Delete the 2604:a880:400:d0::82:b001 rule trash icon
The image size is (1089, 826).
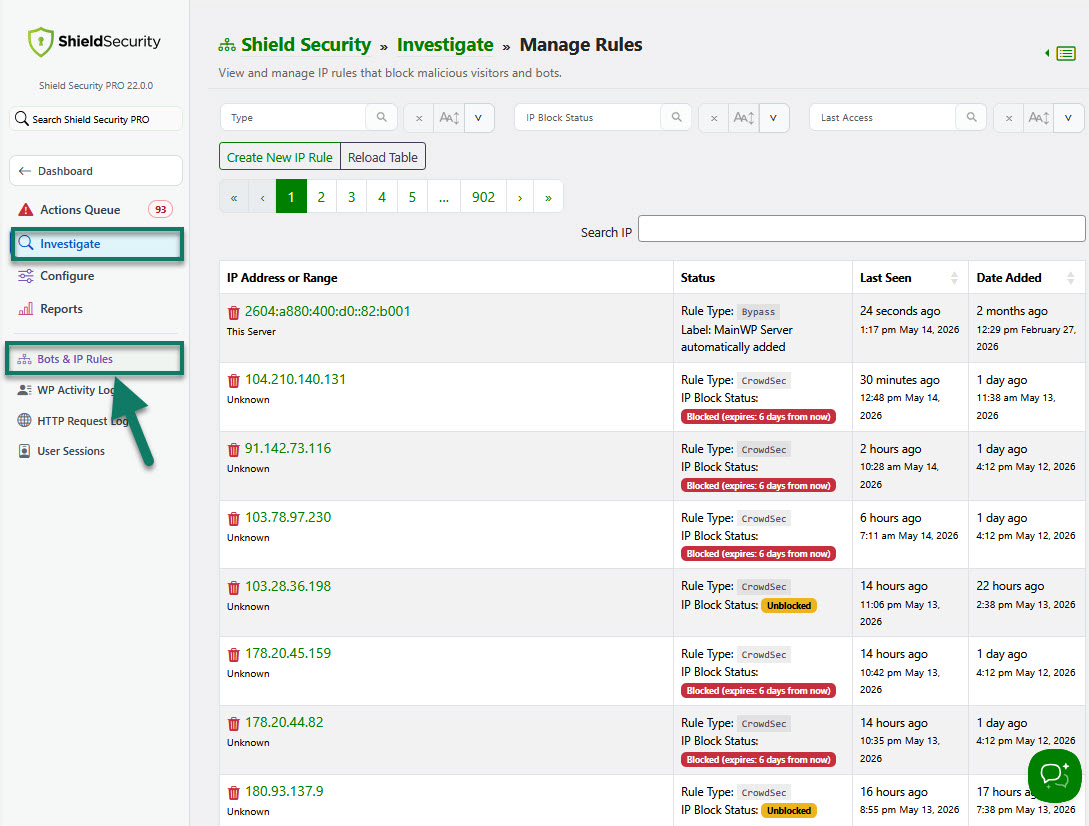(x=233, y=313)
